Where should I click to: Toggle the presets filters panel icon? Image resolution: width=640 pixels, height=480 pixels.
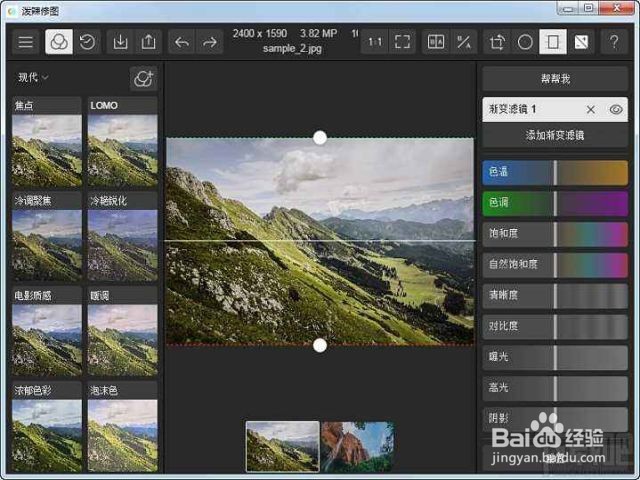click(x=59, y=42)
